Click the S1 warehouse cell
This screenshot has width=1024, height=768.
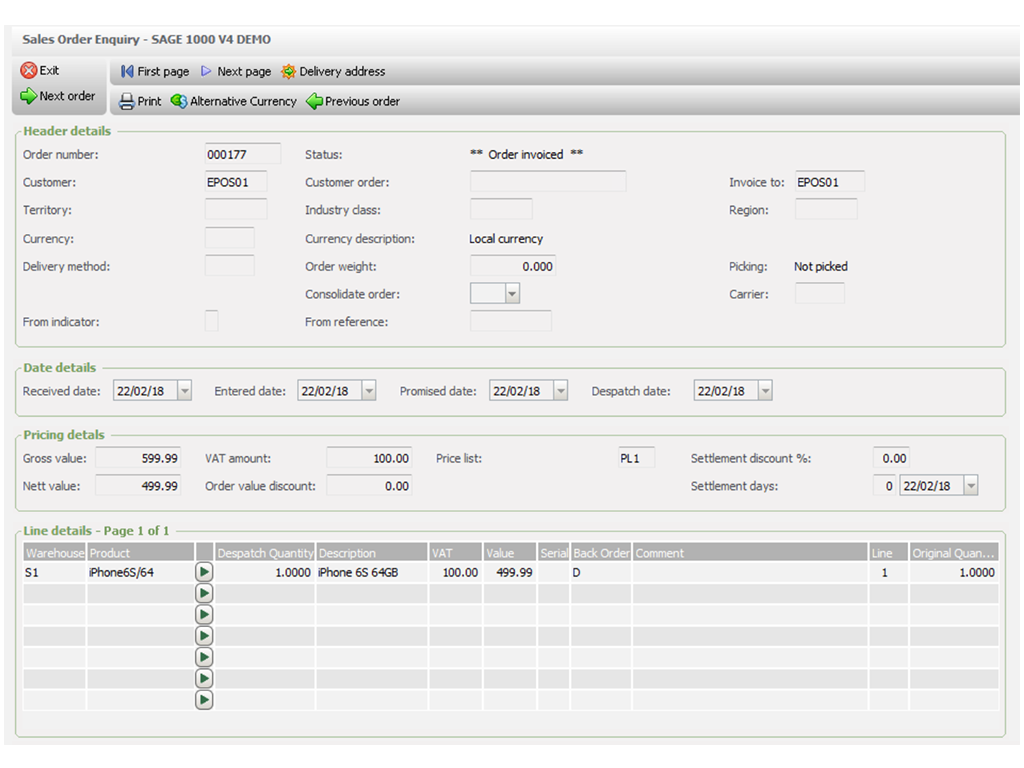tap(54, 573)
